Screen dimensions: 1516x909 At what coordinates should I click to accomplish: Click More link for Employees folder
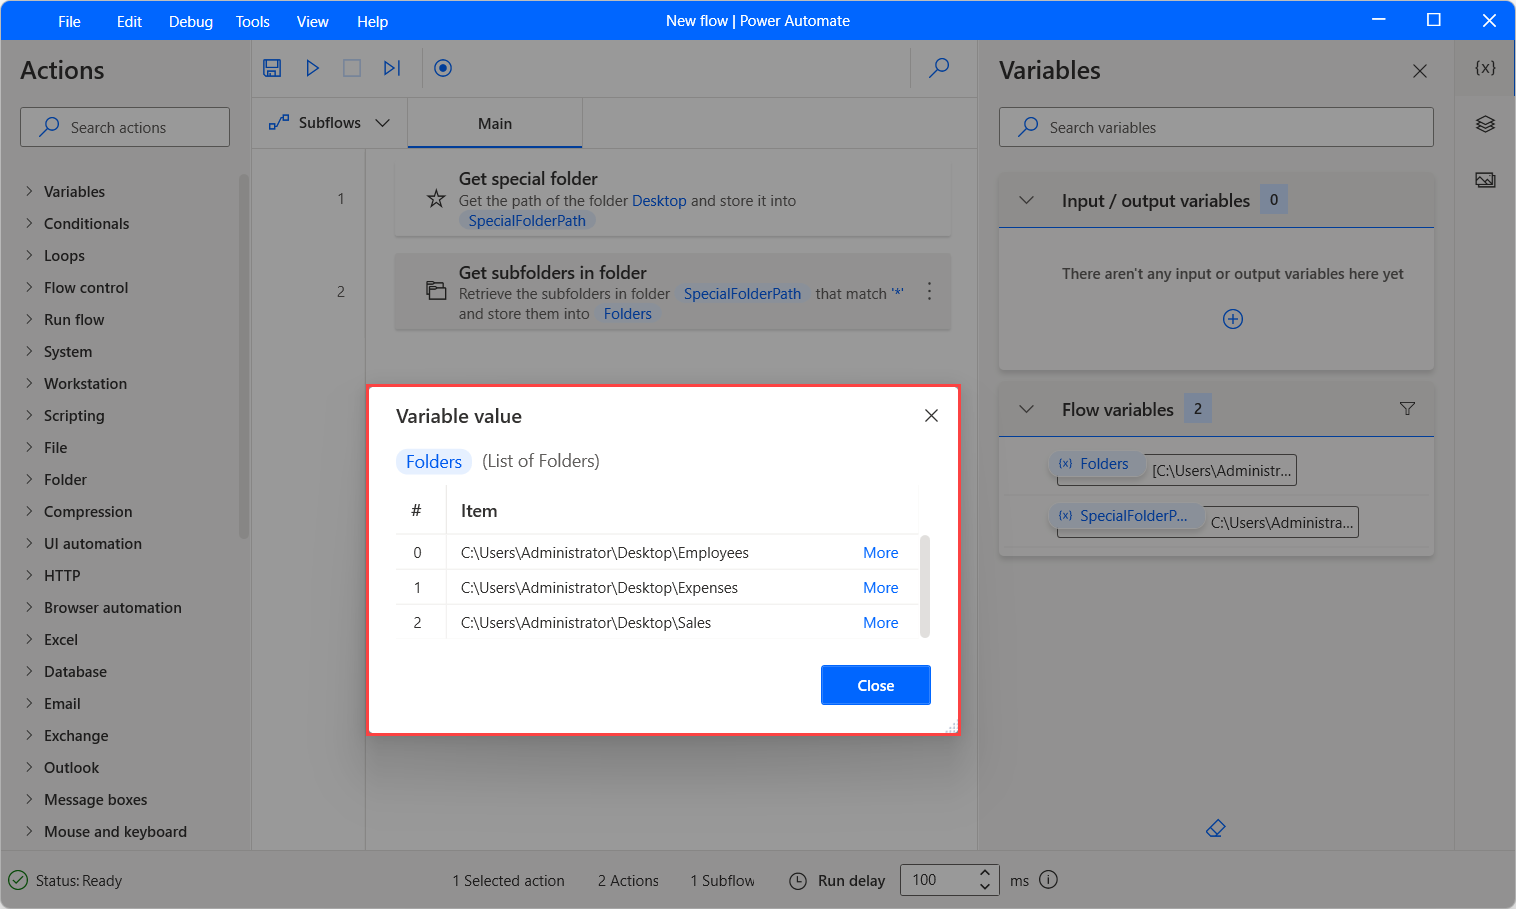(x=880, y=552)
